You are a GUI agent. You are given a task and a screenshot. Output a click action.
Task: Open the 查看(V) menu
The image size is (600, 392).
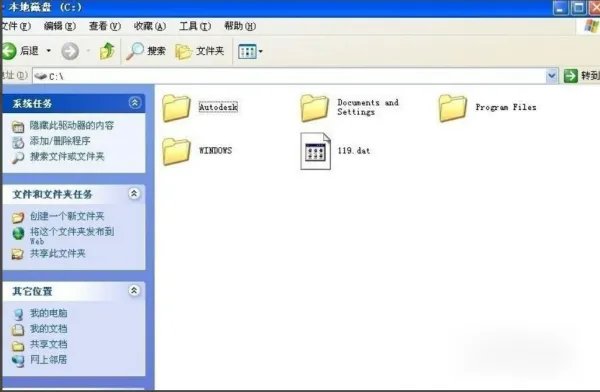[105, 26]
